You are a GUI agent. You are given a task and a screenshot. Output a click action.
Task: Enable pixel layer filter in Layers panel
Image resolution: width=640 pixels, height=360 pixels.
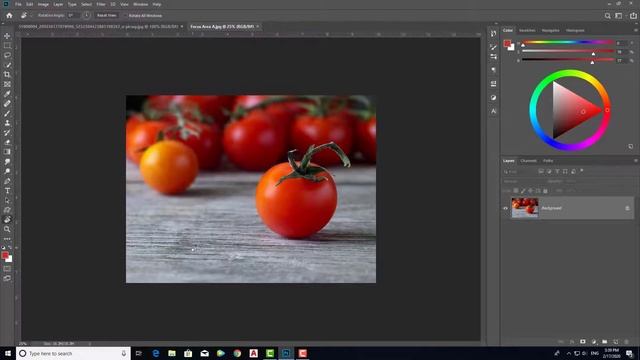[541, 171]
